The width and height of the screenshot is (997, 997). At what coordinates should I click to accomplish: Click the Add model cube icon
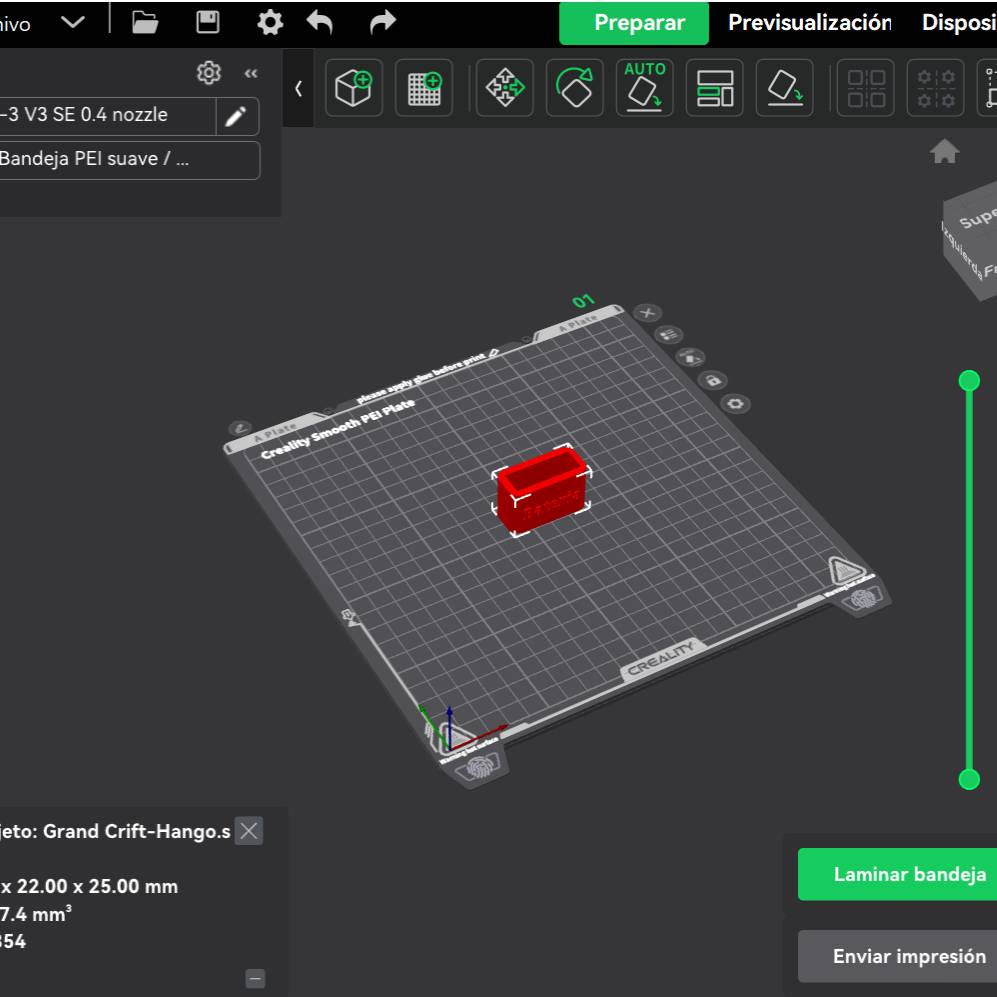point(354,88)
